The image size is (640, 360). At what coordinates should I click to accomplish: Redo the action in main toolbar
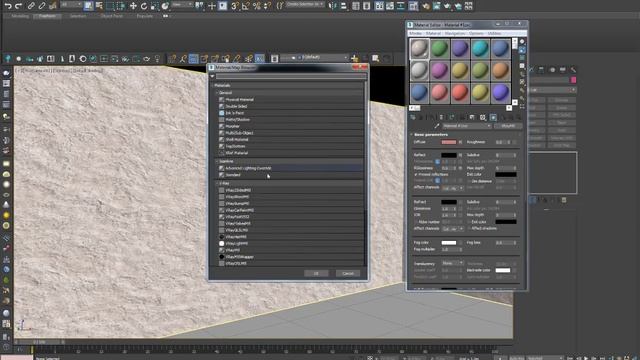[18, 6]
